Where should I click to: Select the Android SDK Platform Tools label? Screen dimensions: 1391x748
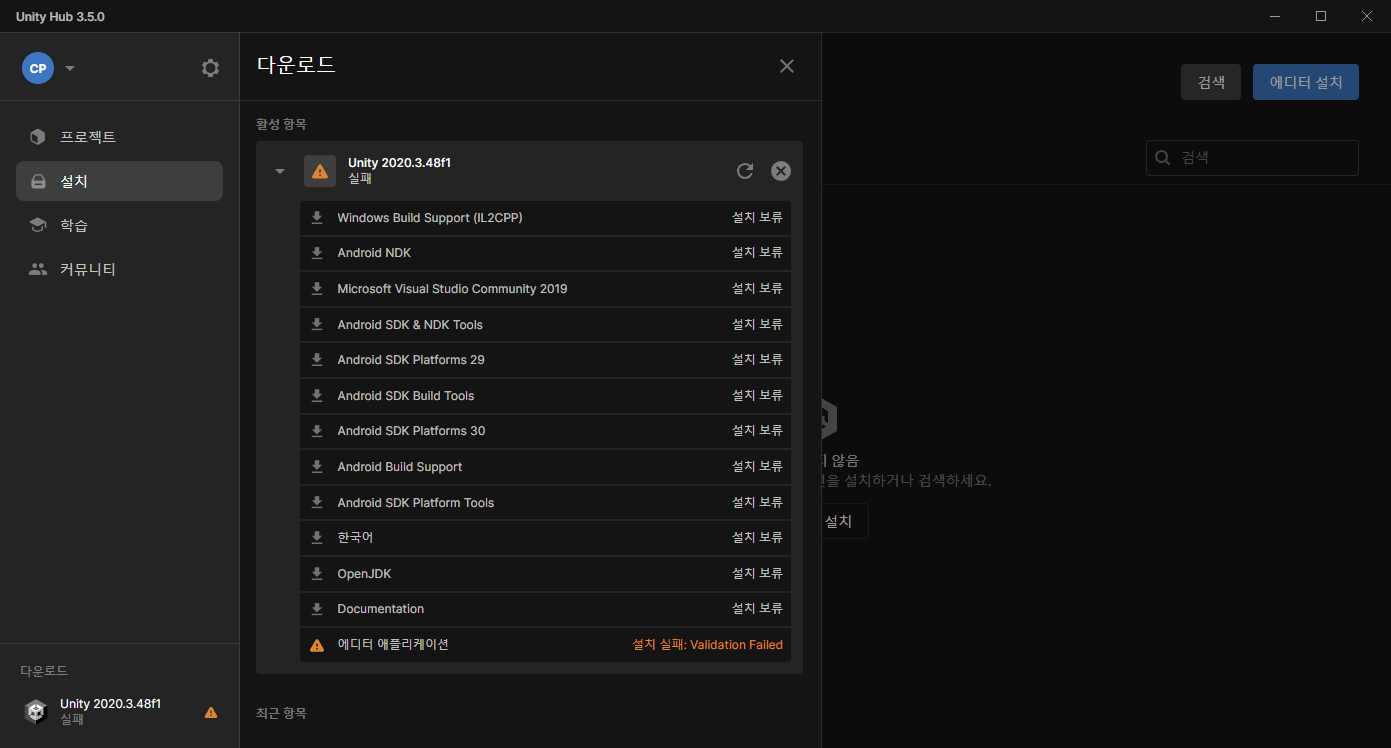click(x=416, y=503)
